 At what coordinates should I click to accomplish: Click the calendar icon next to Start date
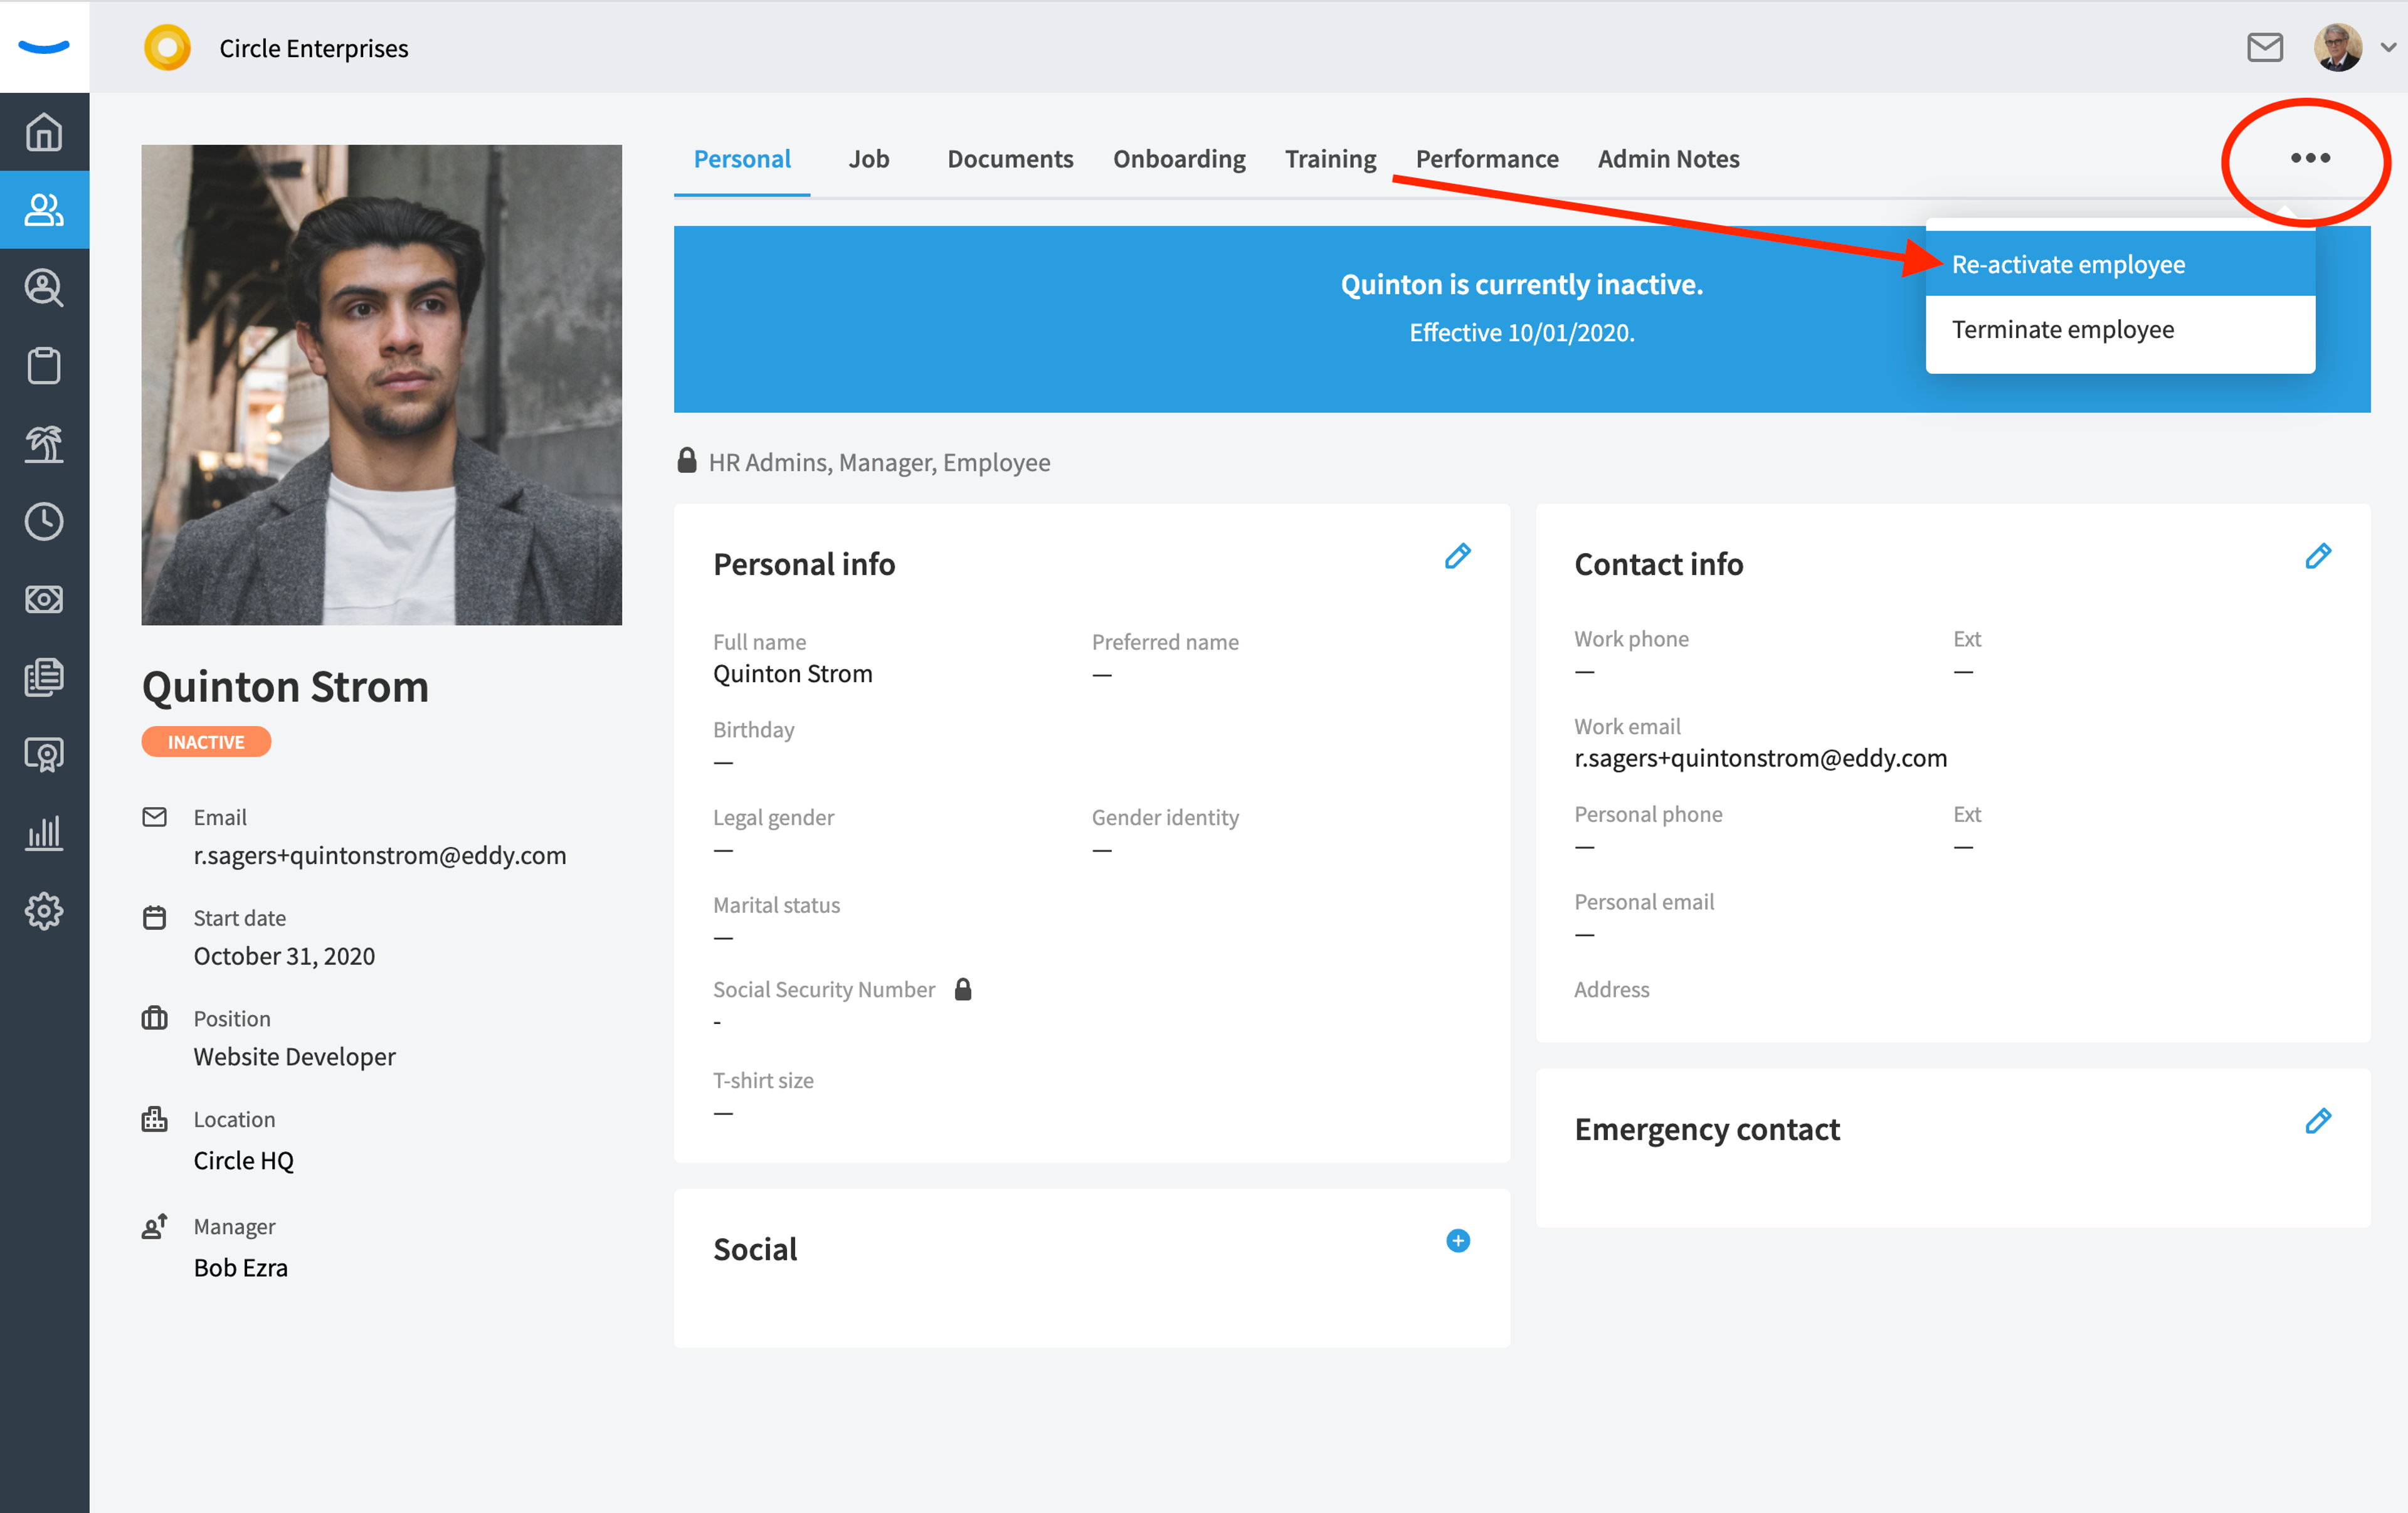155,917
